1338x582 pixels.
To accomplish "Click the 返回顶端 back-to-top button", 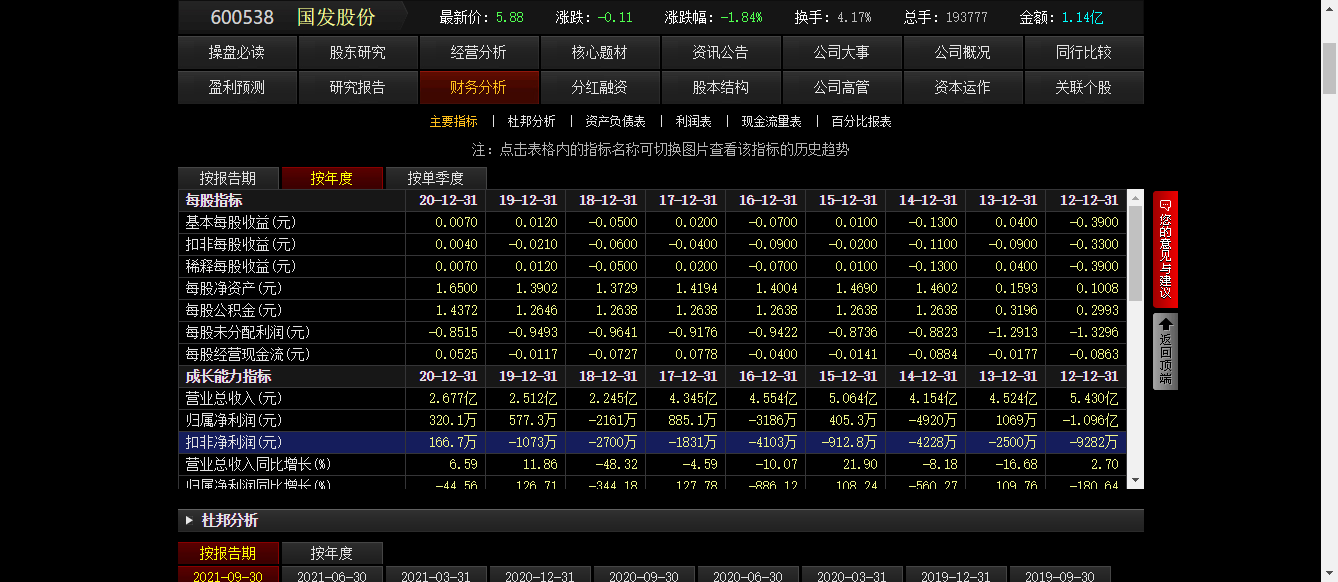I will pos(1165,351).
